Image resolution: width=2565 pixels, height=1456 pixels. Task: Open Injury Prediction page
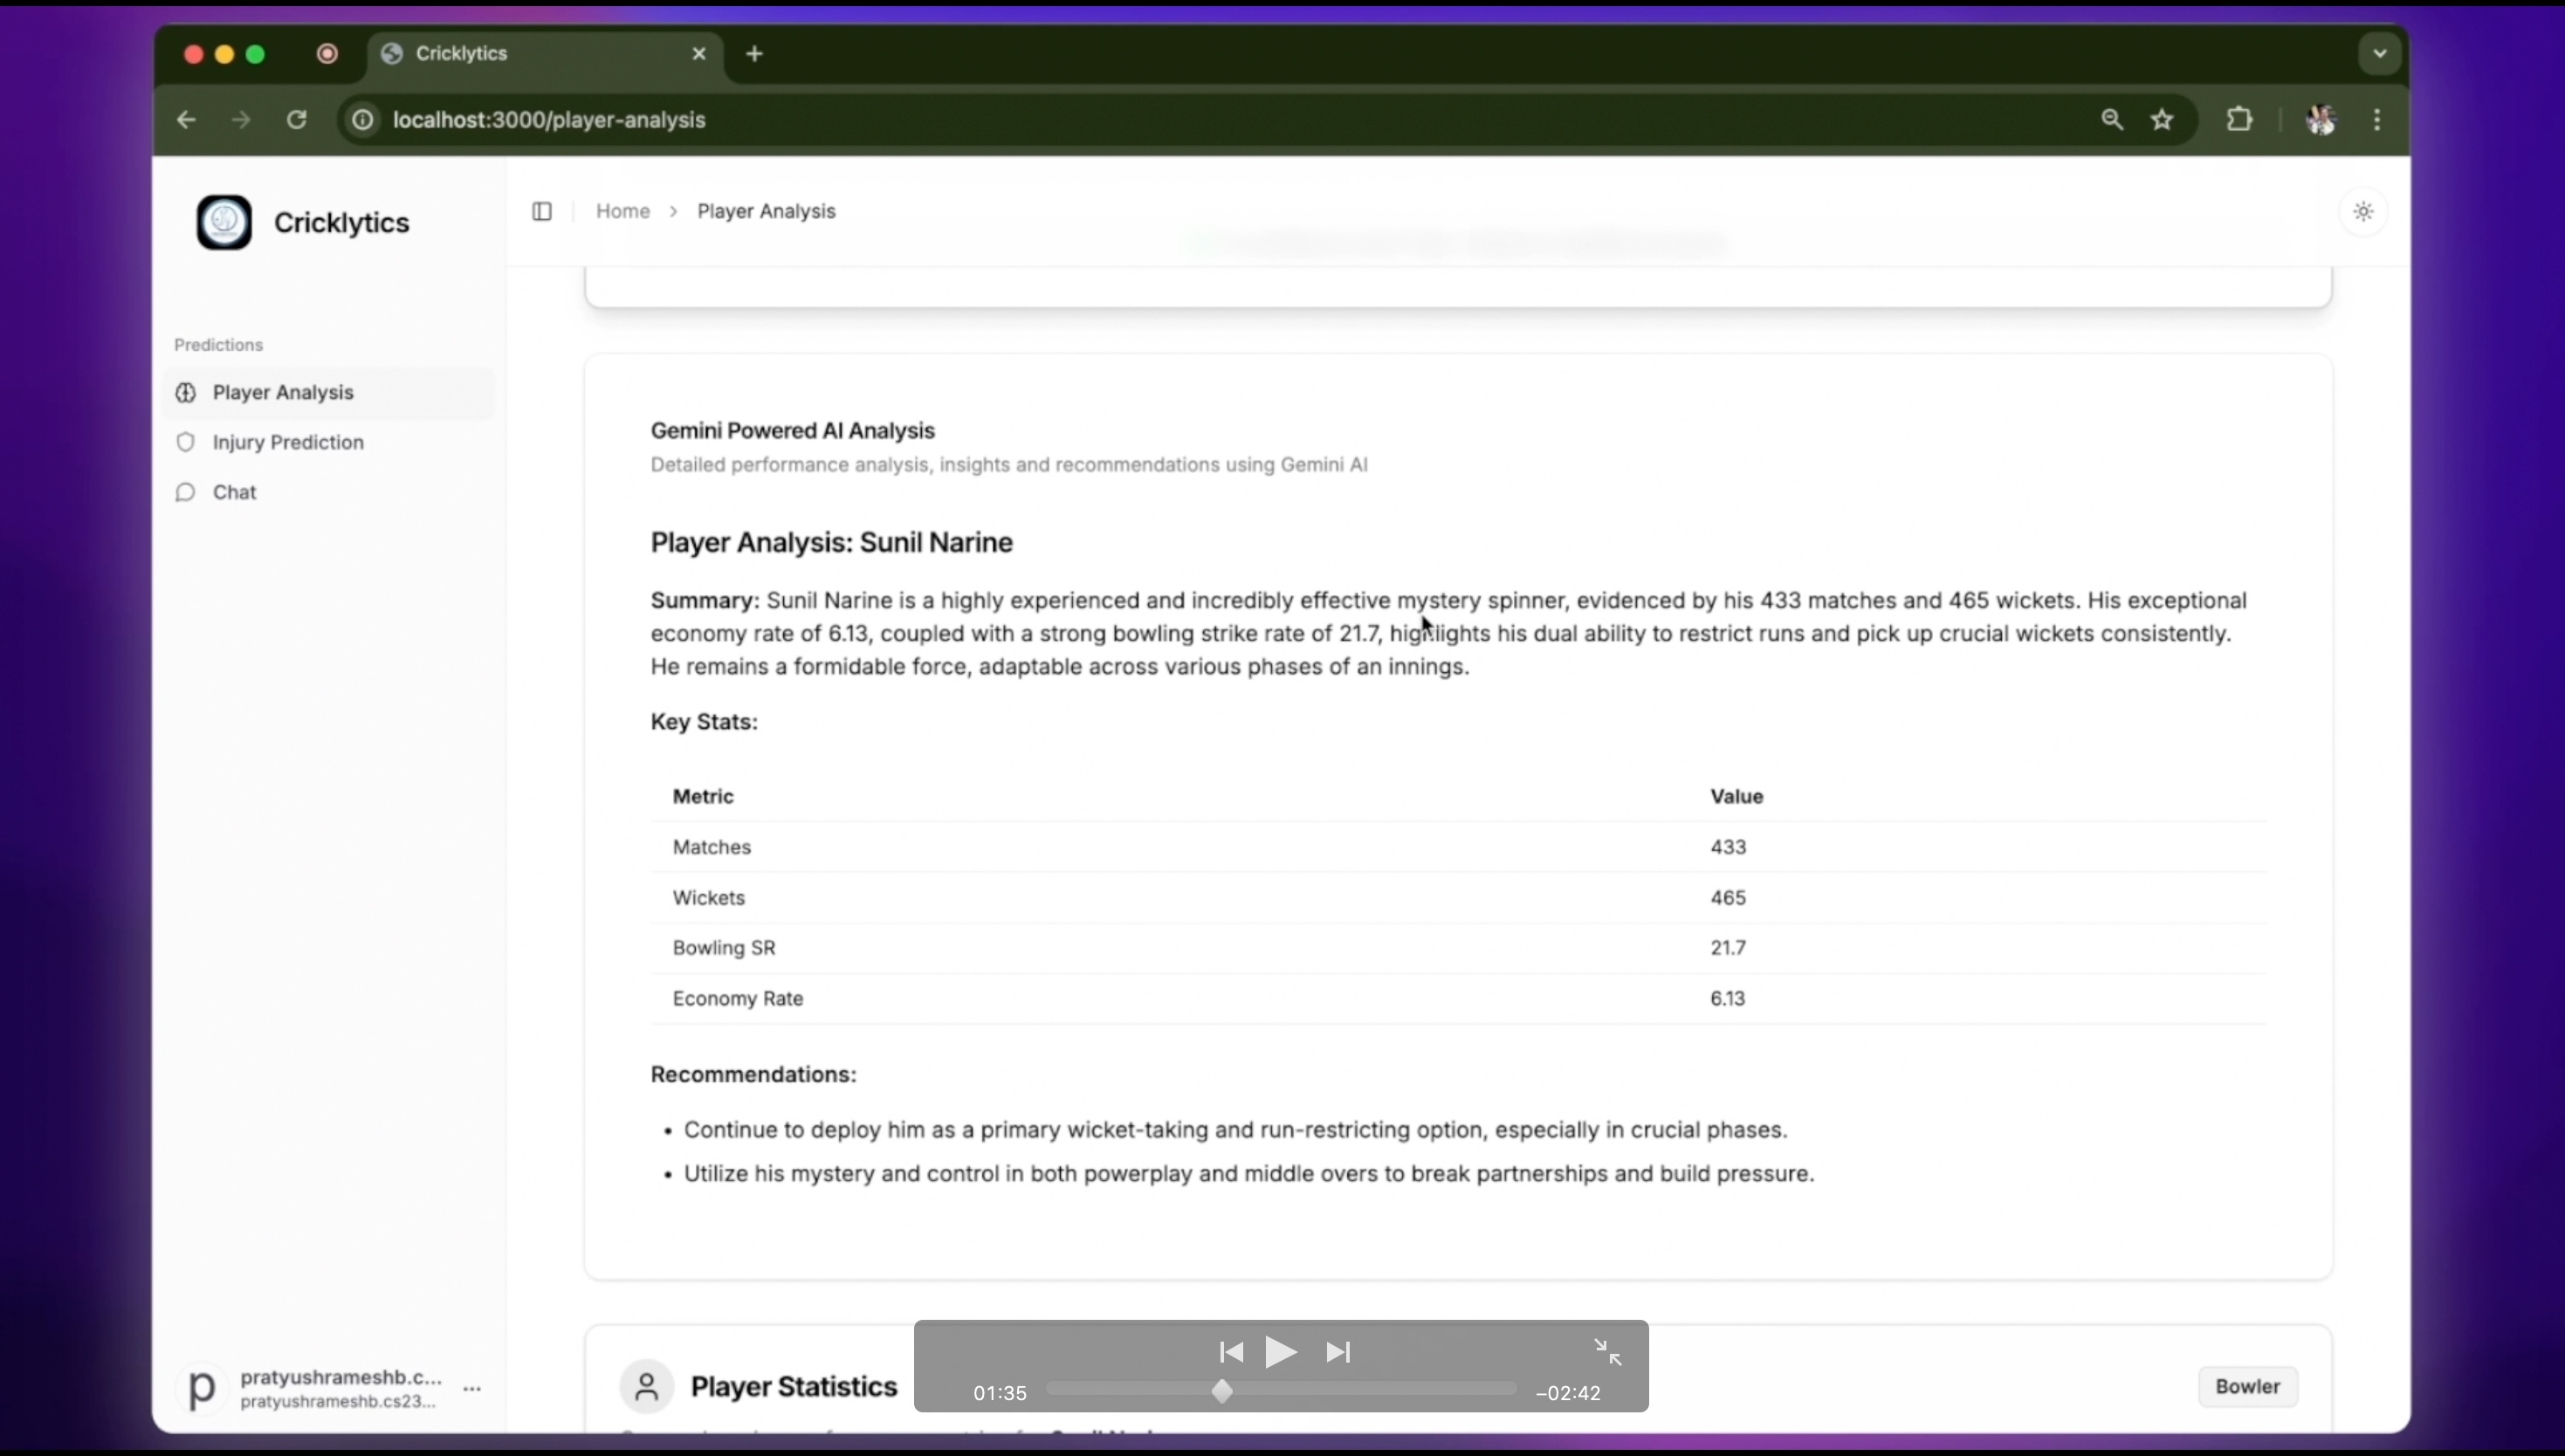coord(287,442)
